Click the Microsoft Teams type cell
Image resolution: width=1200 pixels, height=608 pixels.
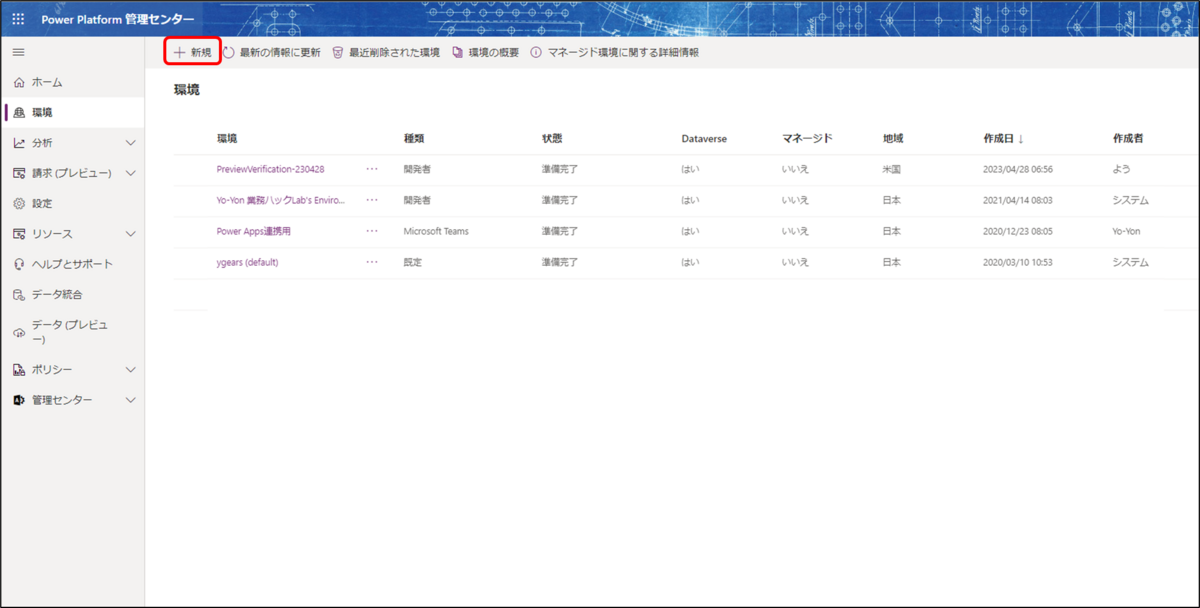click(x=436, y=231)
